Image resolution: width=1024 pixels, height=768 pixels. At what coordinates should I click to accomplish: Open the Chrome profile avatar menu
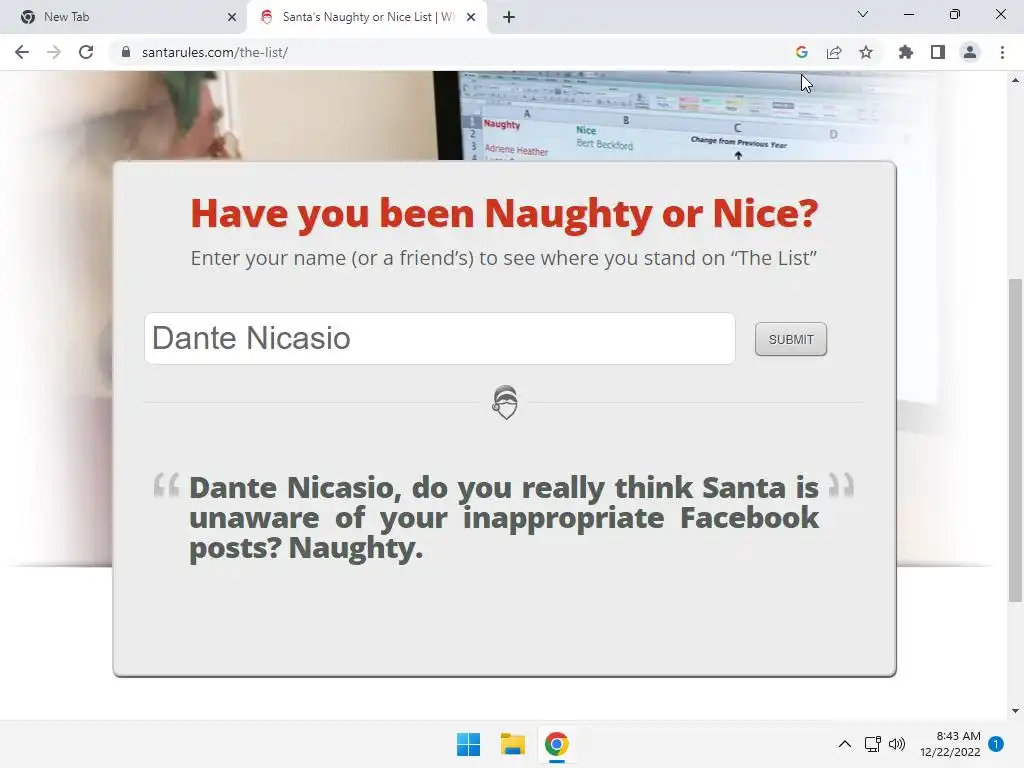tap(970, 52)
